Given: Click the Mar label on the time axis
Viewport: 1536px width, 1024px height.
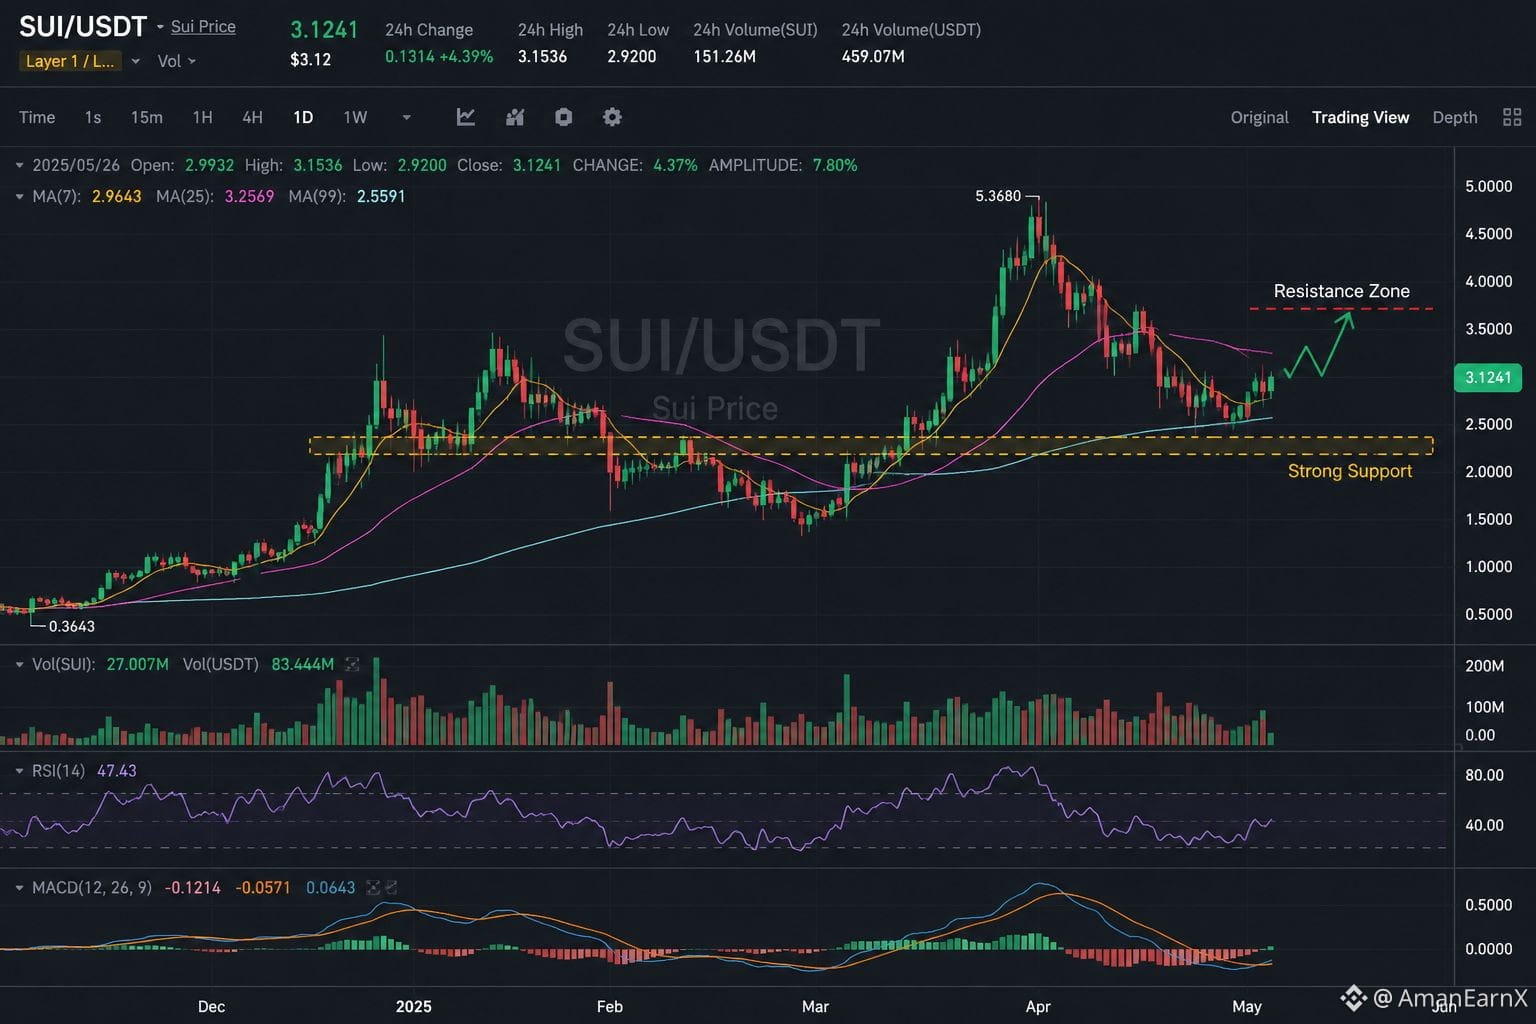Looking at the screenshot, I should tap(815, 1006).
